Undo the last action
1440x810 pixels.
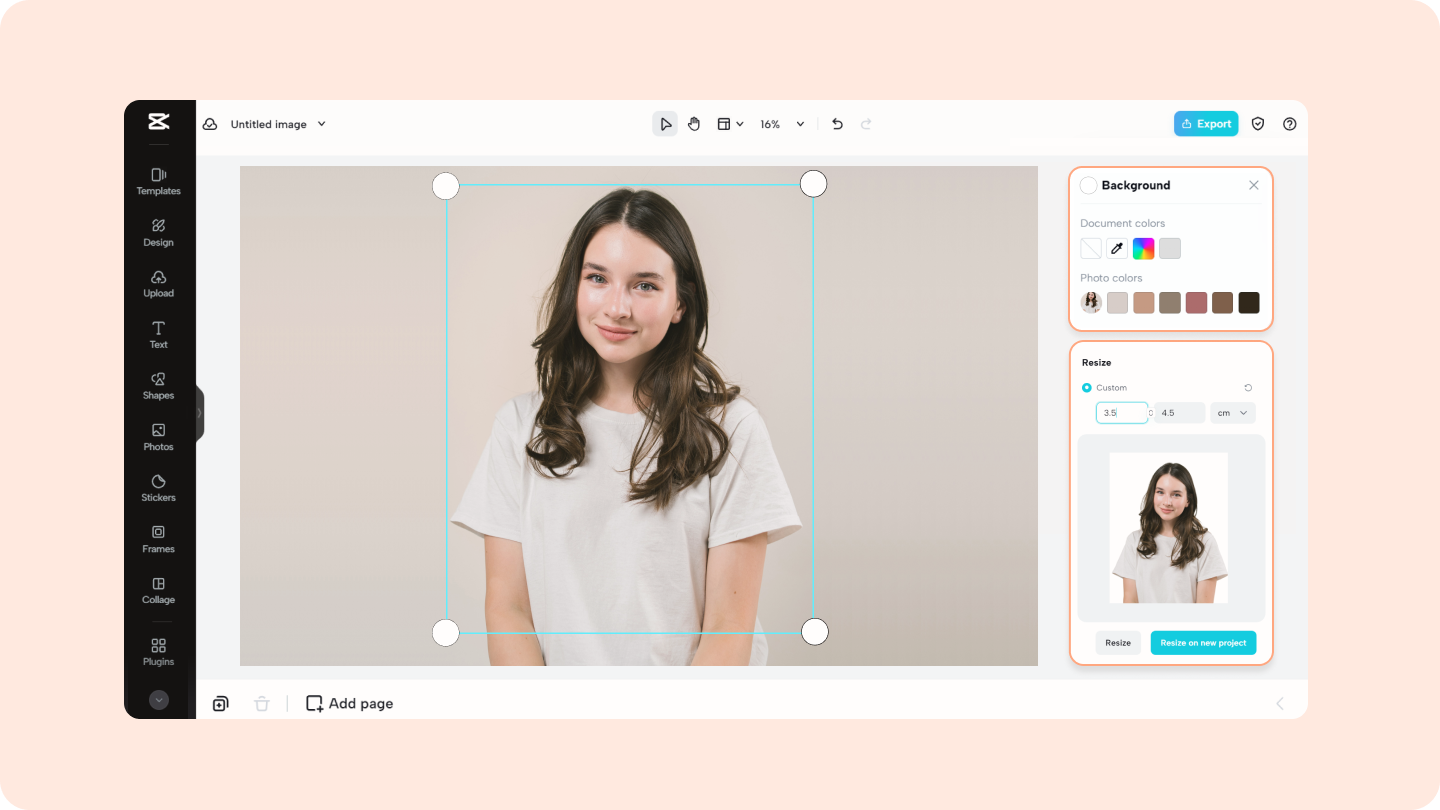(837, 124)
